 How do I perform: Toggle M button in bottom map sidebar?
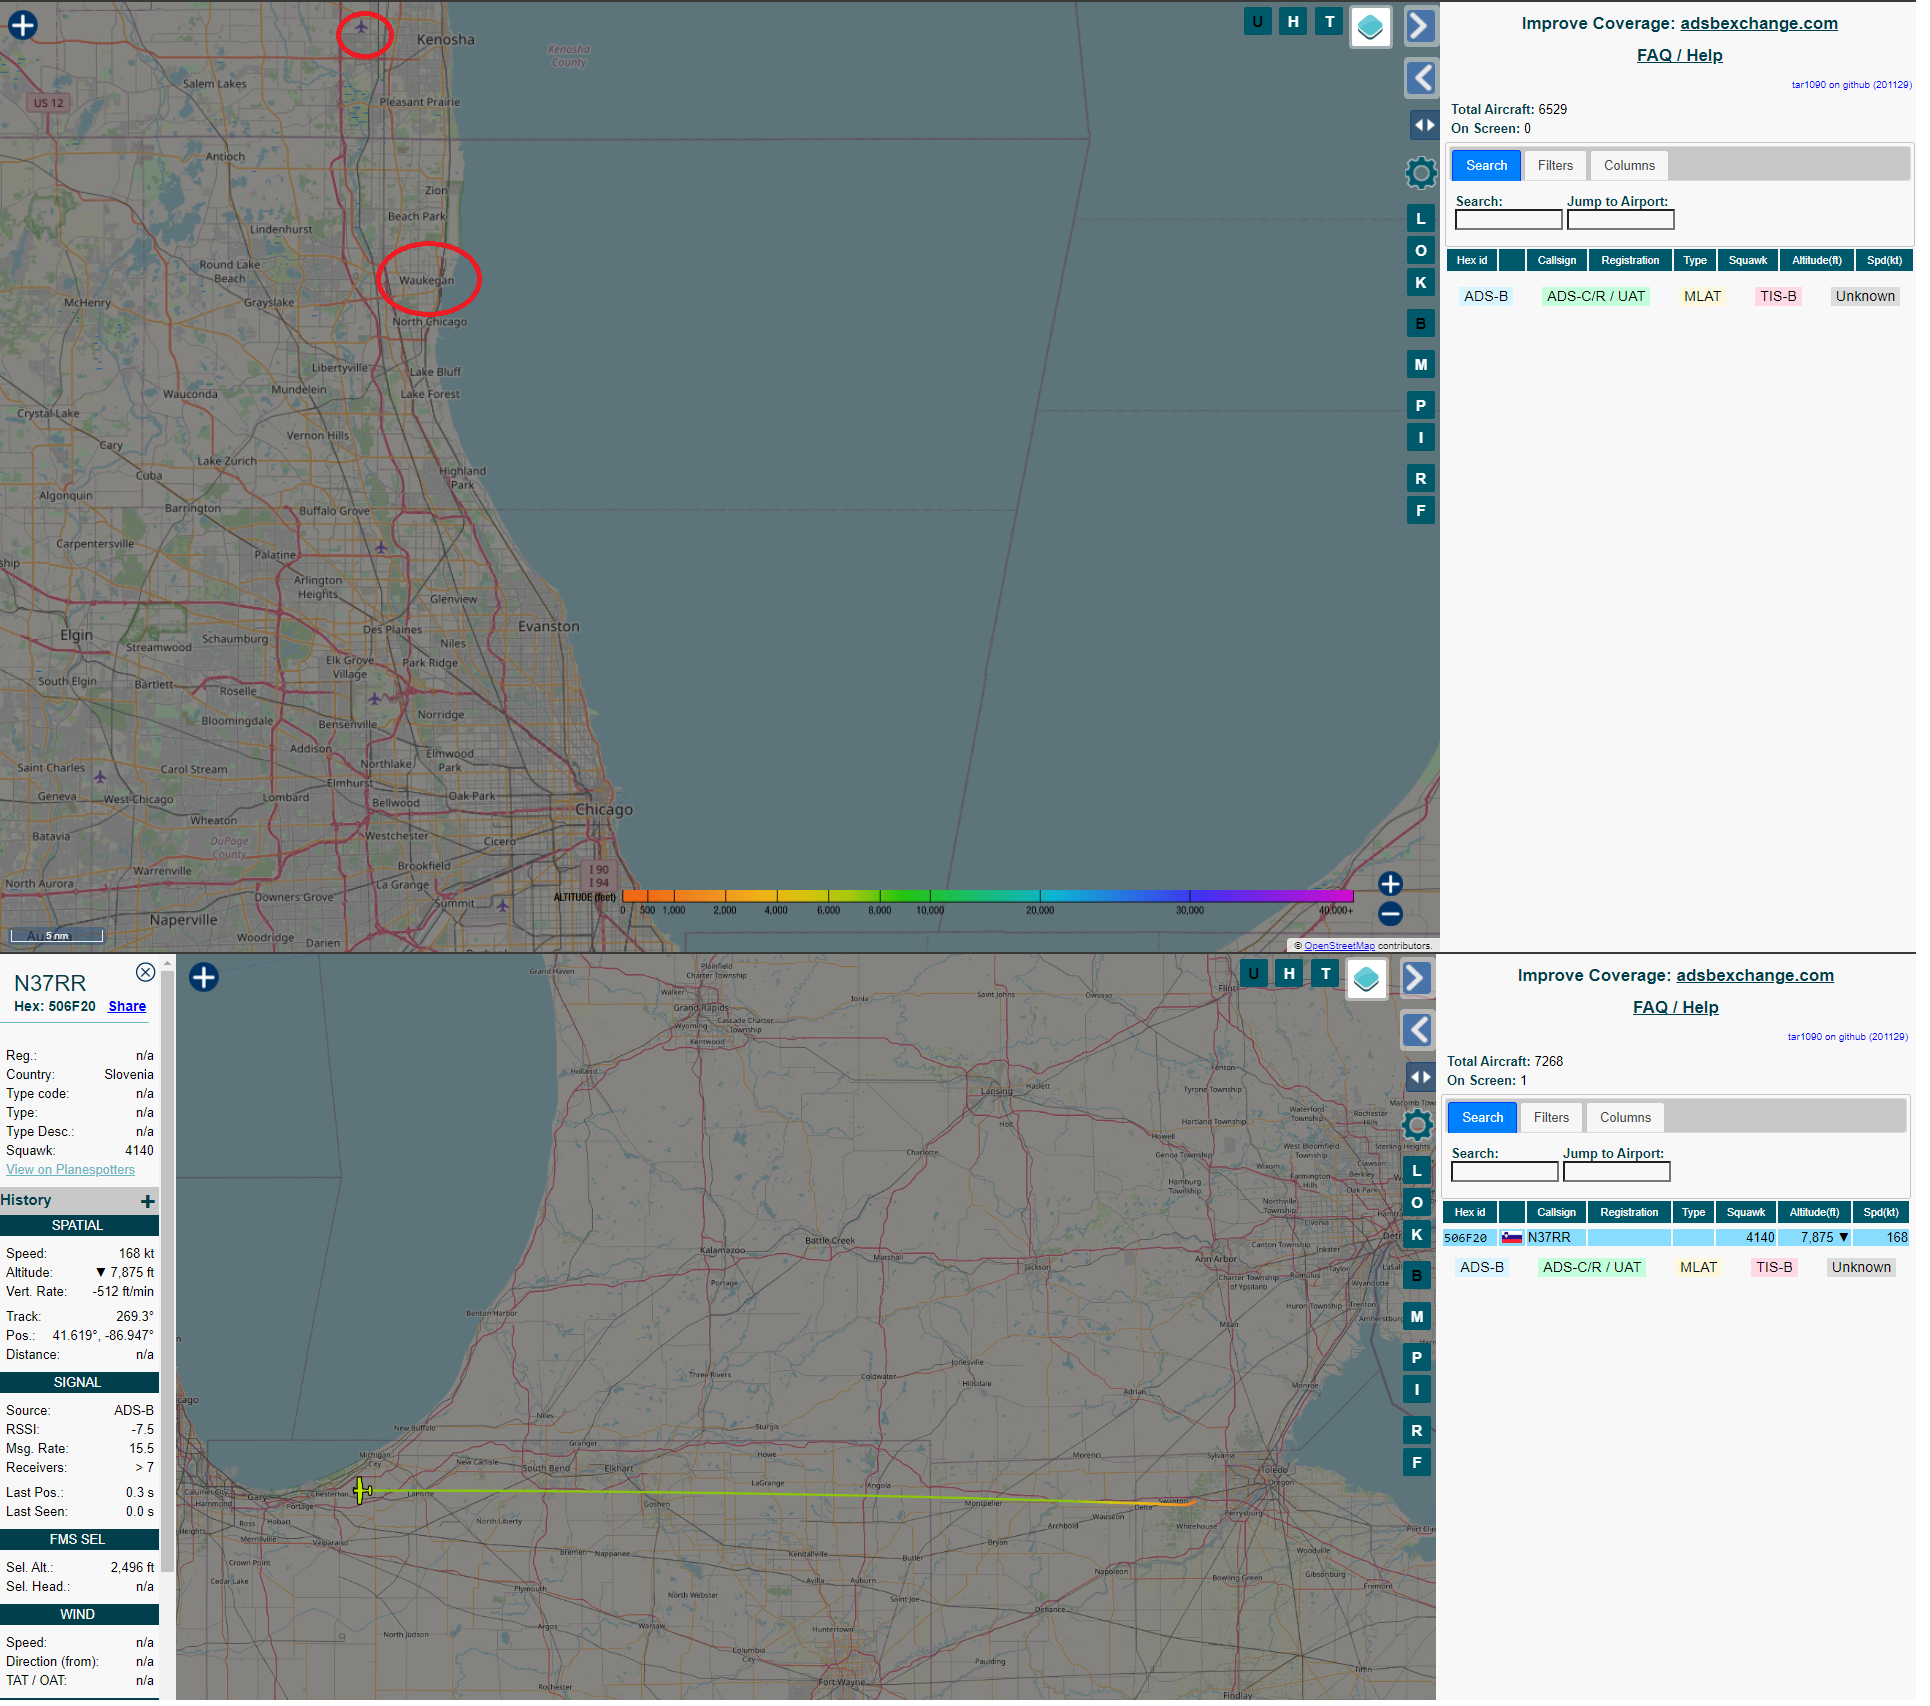pos(1417,1318)
